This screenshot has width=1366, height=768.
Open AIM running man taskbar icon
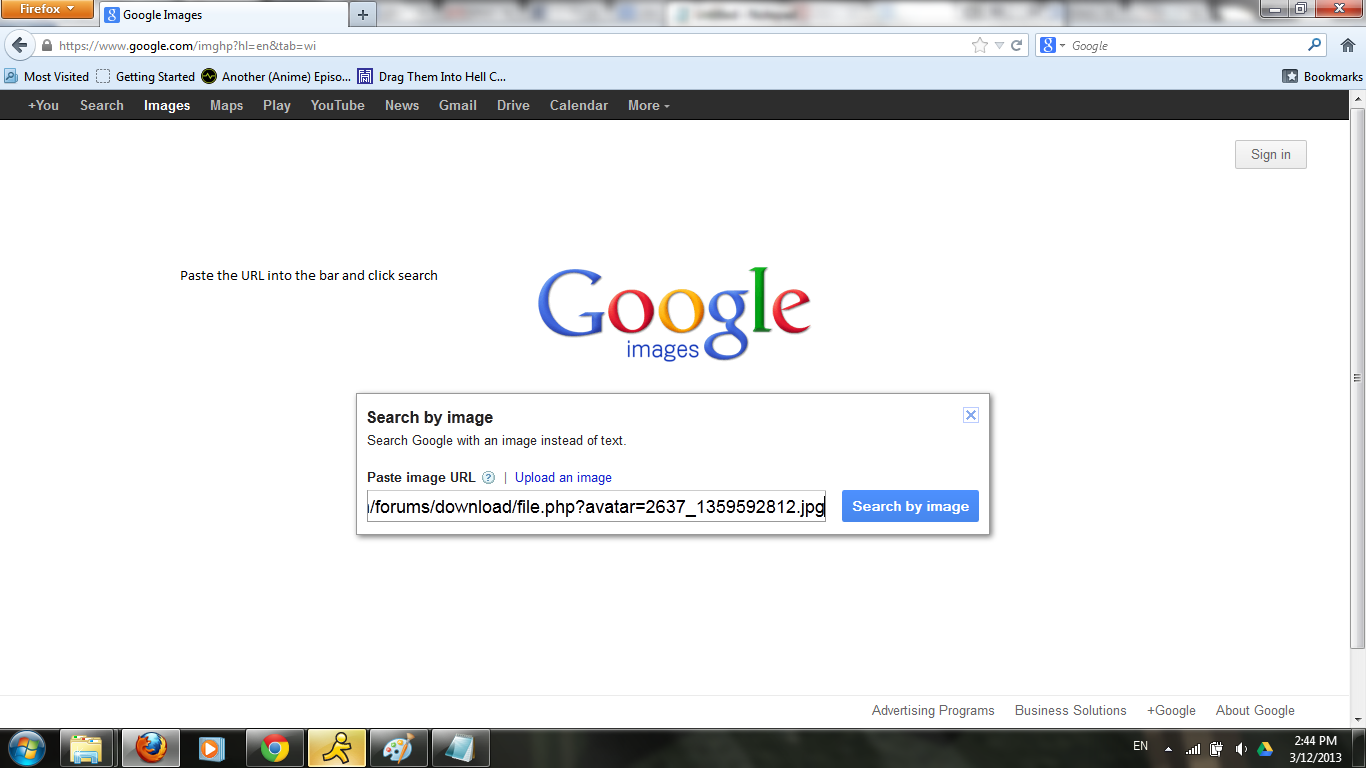pyautogui.click(x=336, y=748)
